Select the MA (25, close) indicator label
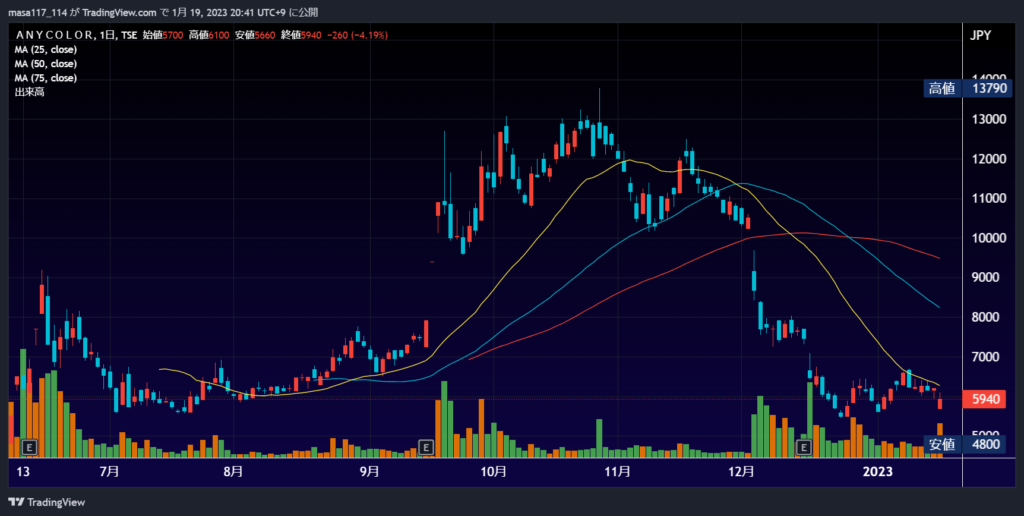 pyautogui.click(x=46, y=50)
